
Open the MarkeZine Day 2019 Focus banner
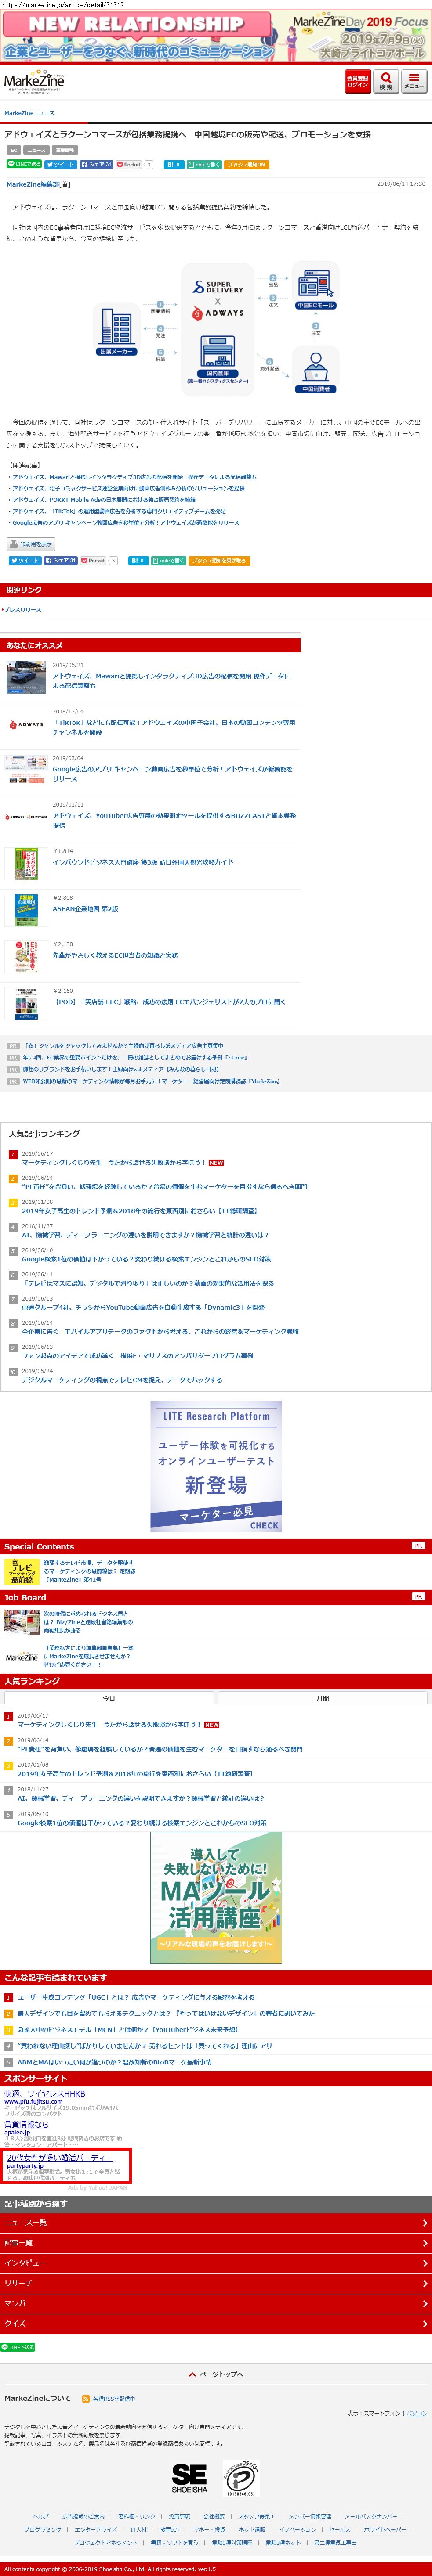click(216, 37)
